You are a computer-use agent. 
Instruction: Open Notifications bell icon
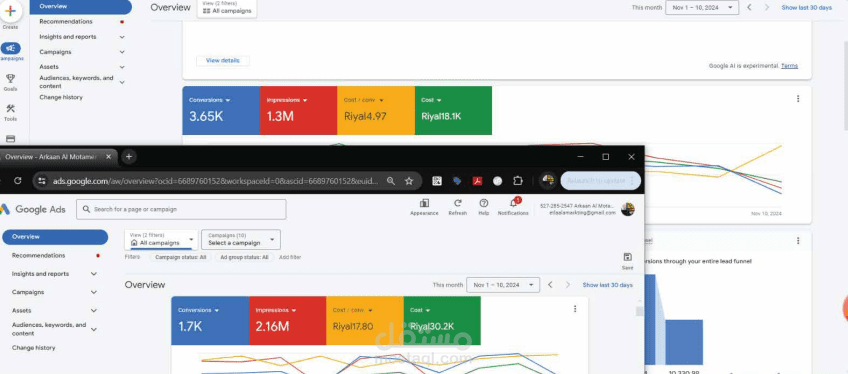point(513,203)
